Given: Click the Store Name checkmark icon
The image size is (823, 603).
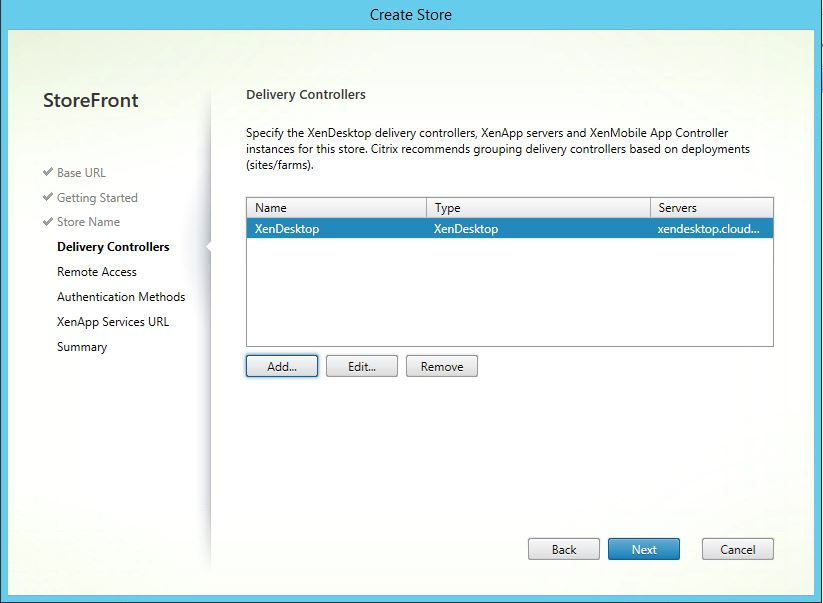Looking at the screenshot, I should [x=48, y=221].
